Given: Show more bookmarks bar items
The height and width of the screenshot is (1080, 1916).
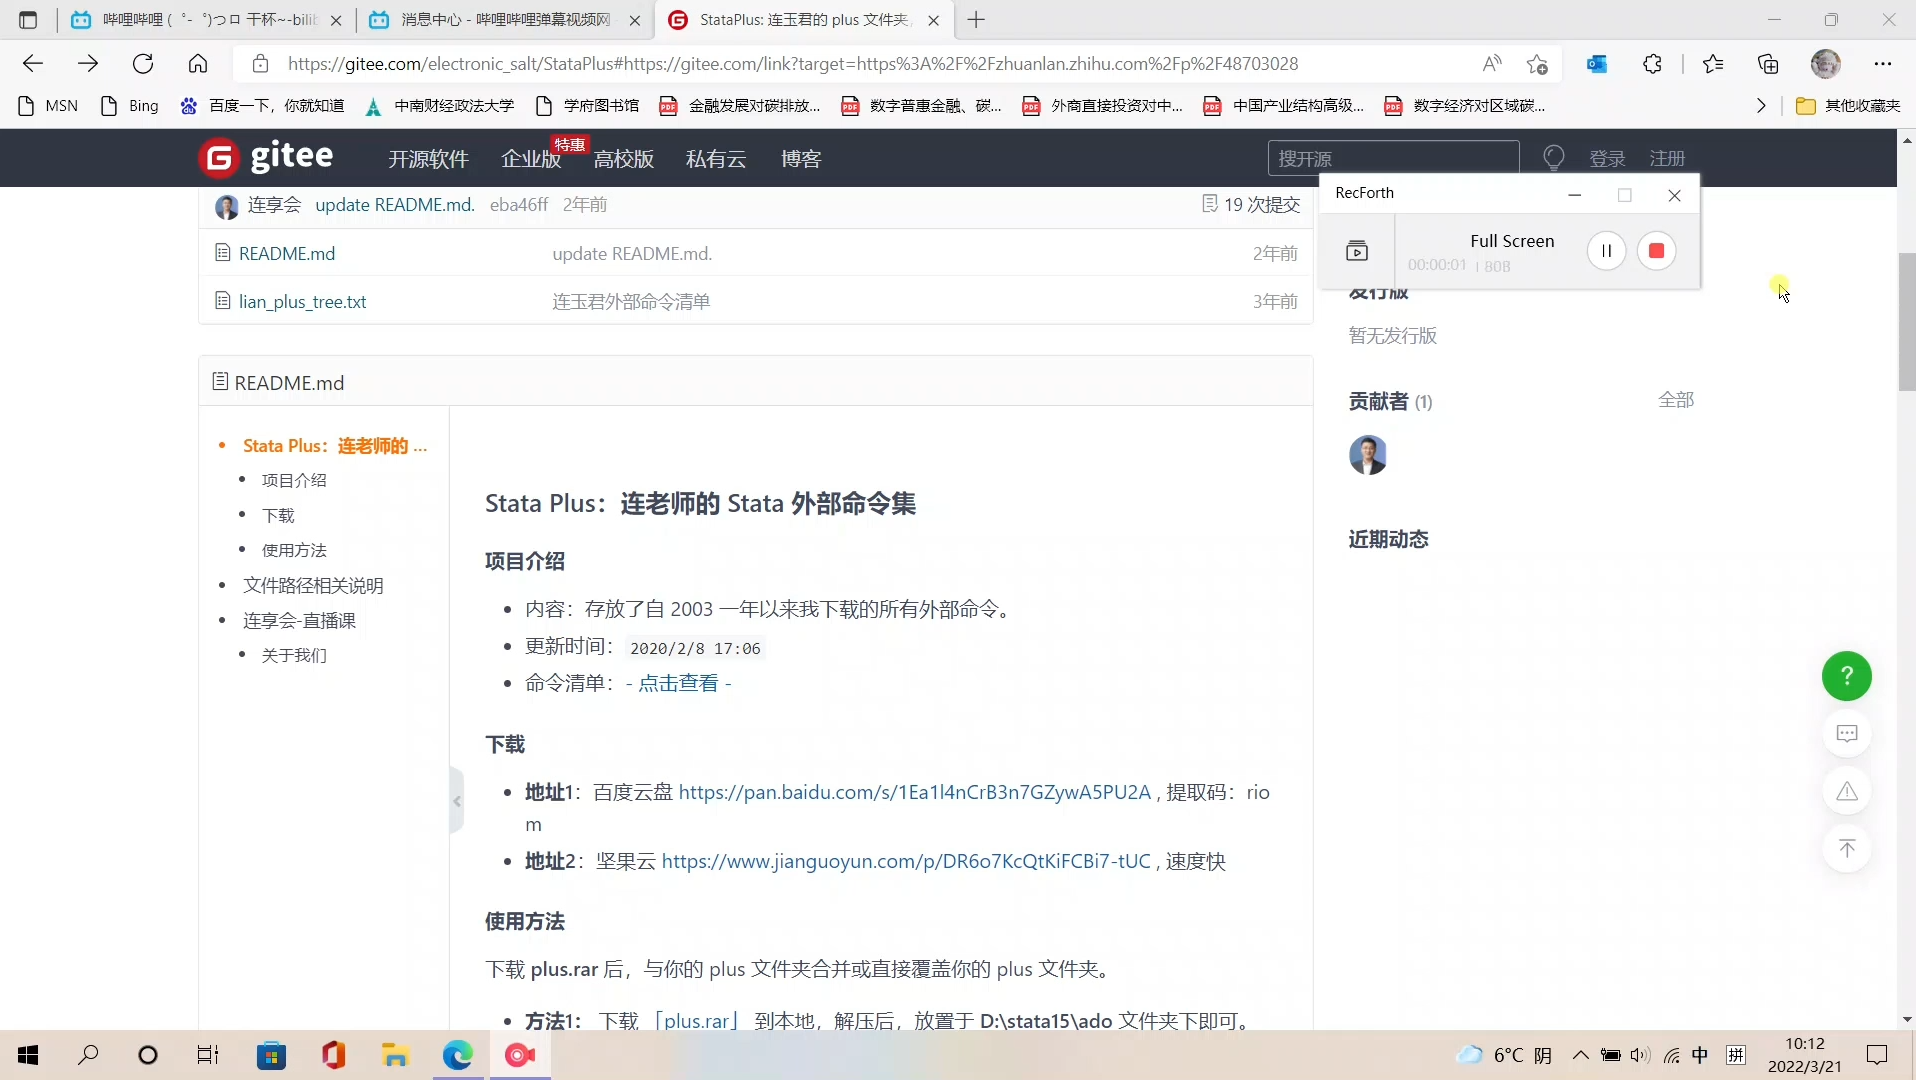Looking at the screenshot, I should pyautogui.click(x=1761, y=106).
